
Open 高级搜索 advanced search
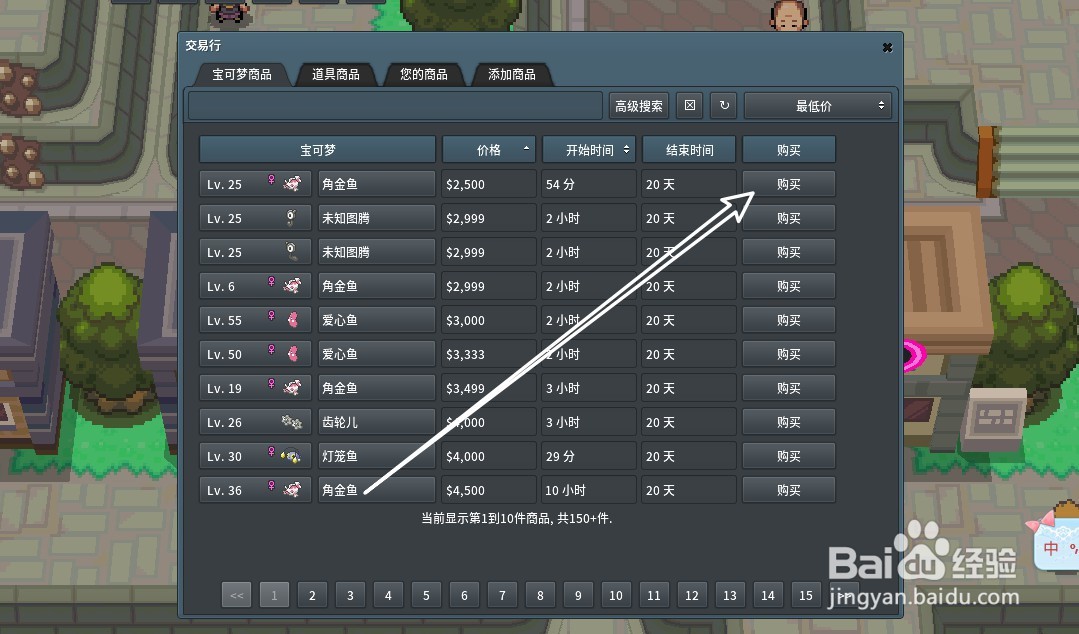point(639,105)
